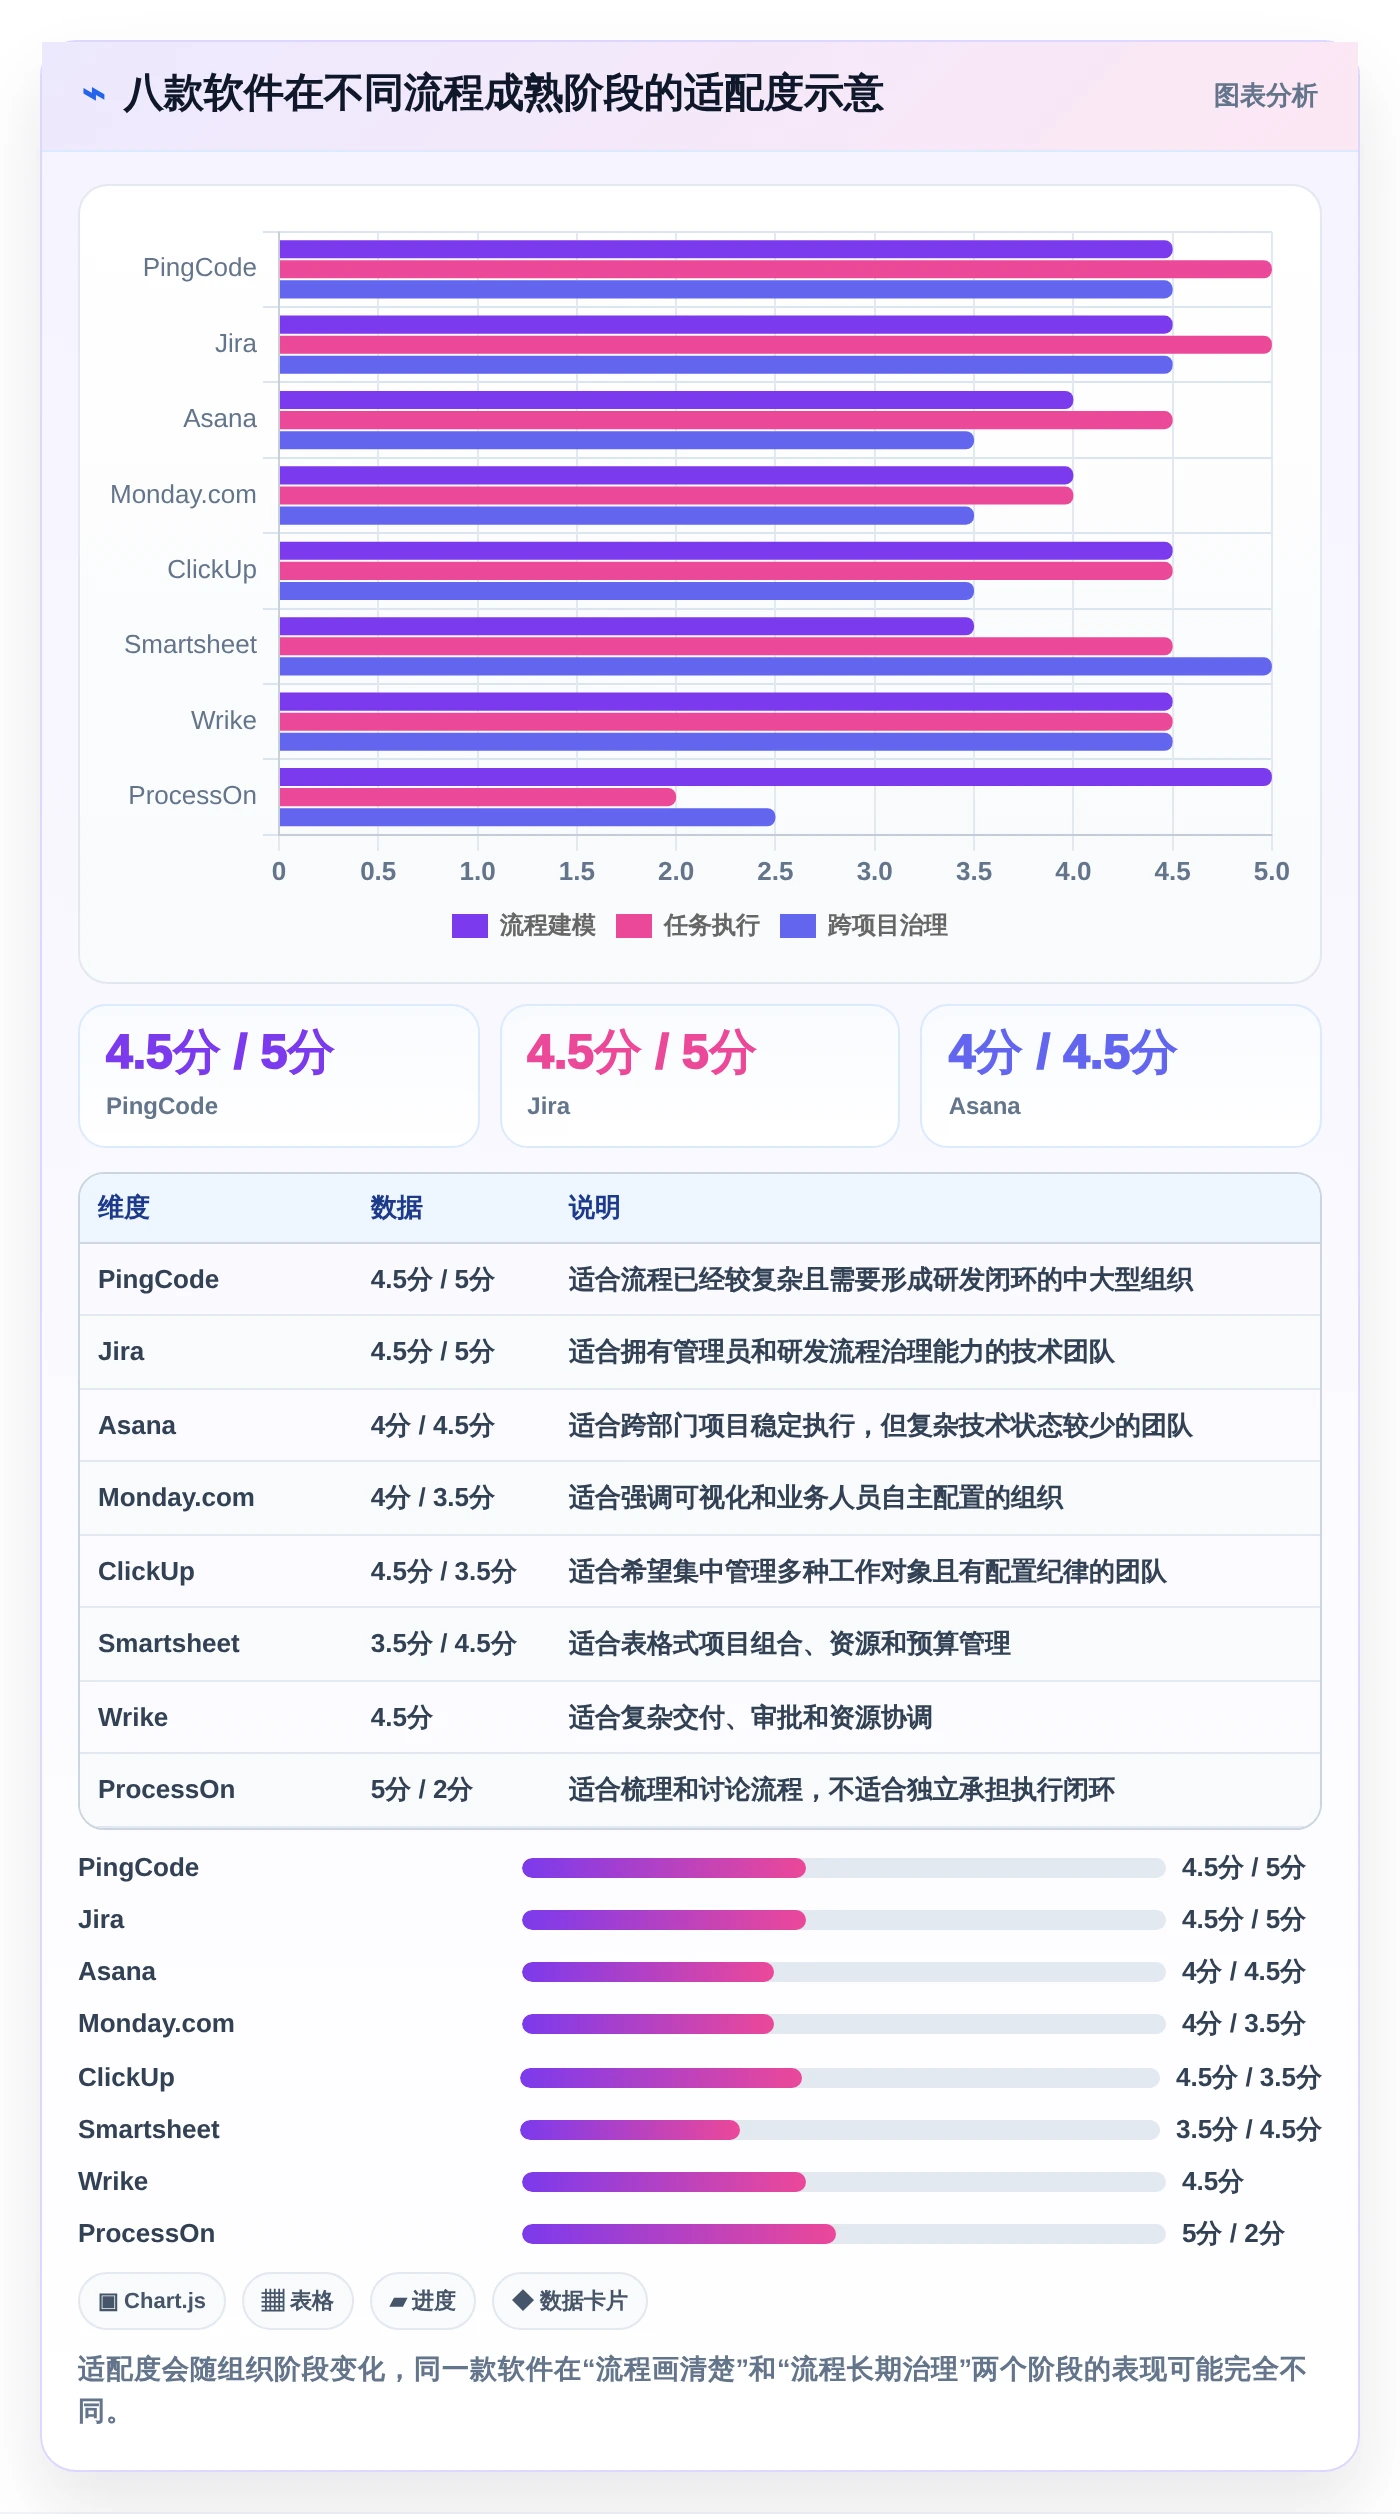The width and height of the screenshot is (1400, 2514).
Task: Click the 进度 tag chip
Action: pyautogui.click(x=423, y=2301)
